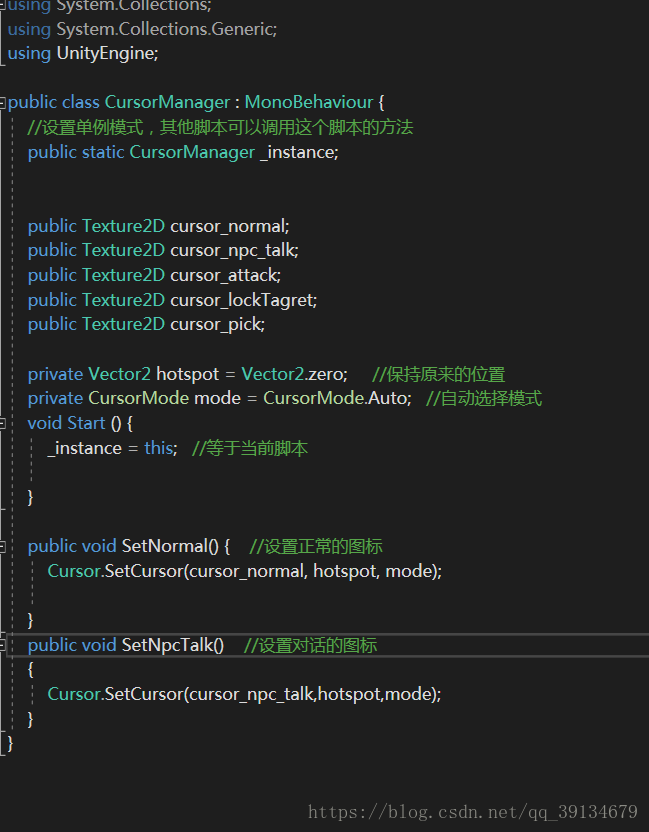Click the comment "//等于当前脚本"
Viewport: 649px width, 832px height.
click(x=249, y=448)
